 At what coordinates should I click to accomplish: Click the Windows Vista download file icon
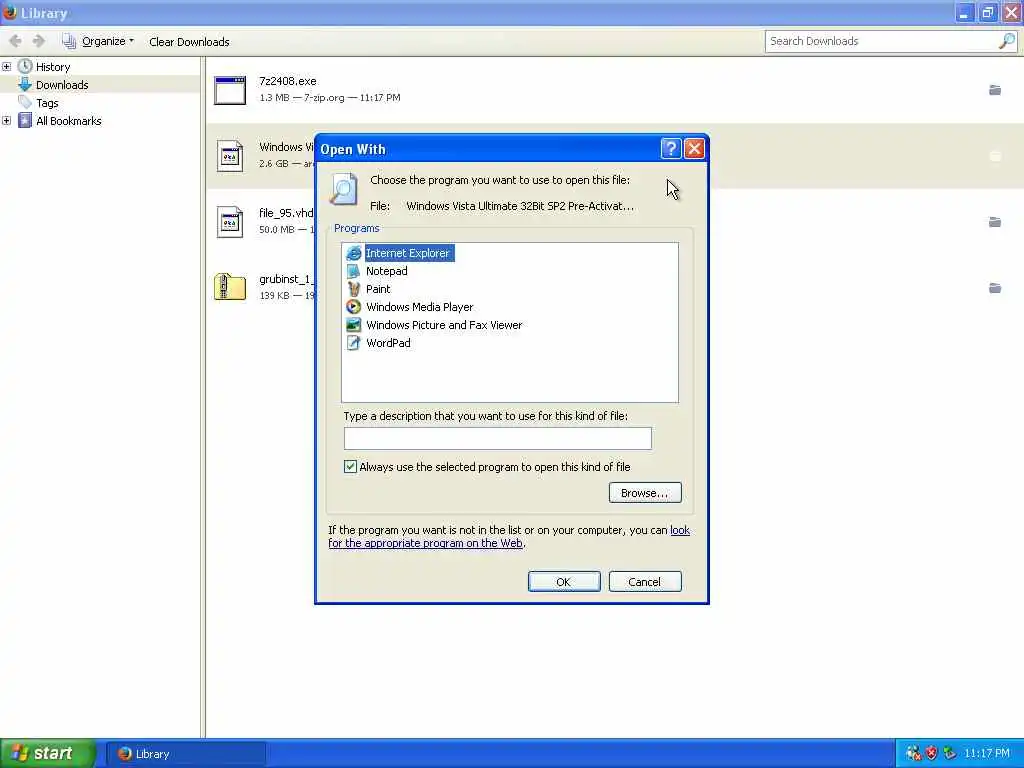[230, 156]
